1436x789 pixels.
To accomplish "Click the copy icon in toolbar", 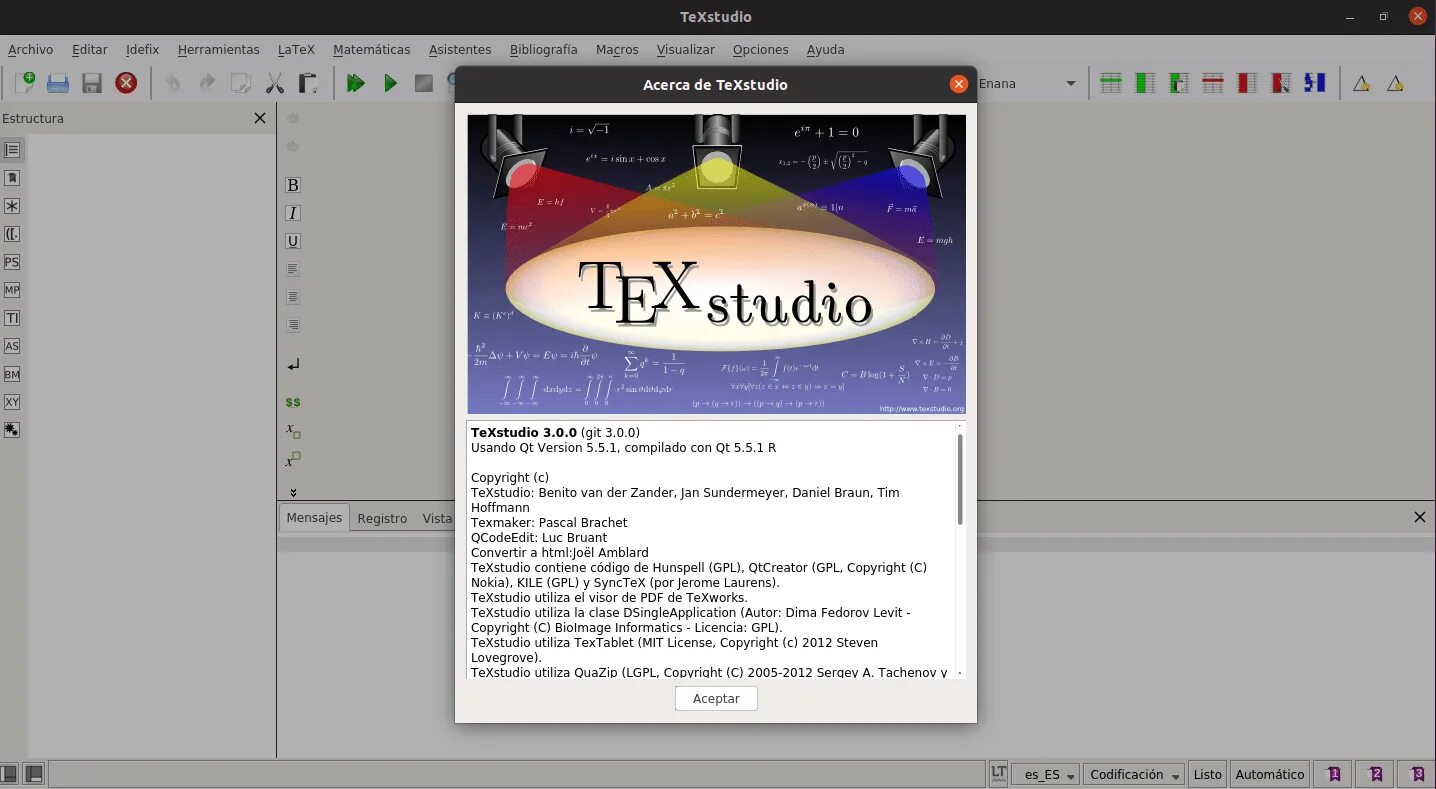I will [241, 83].
